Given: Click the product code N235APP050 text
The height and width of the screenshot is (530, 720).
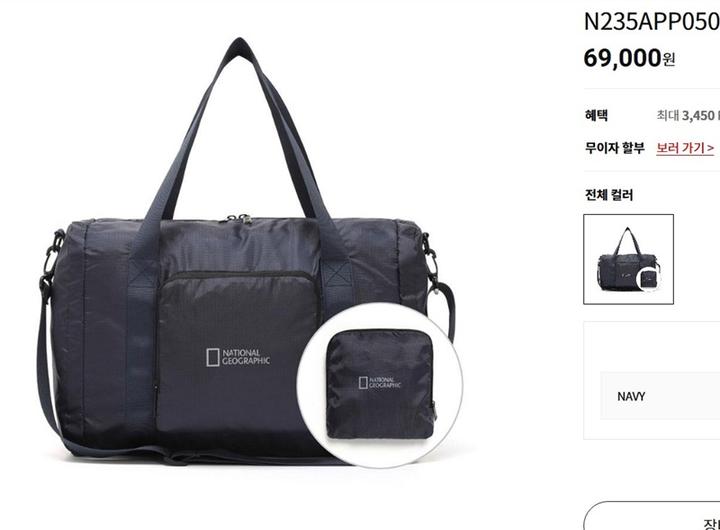Looking at the screenshot, I should tap(652, 21).
